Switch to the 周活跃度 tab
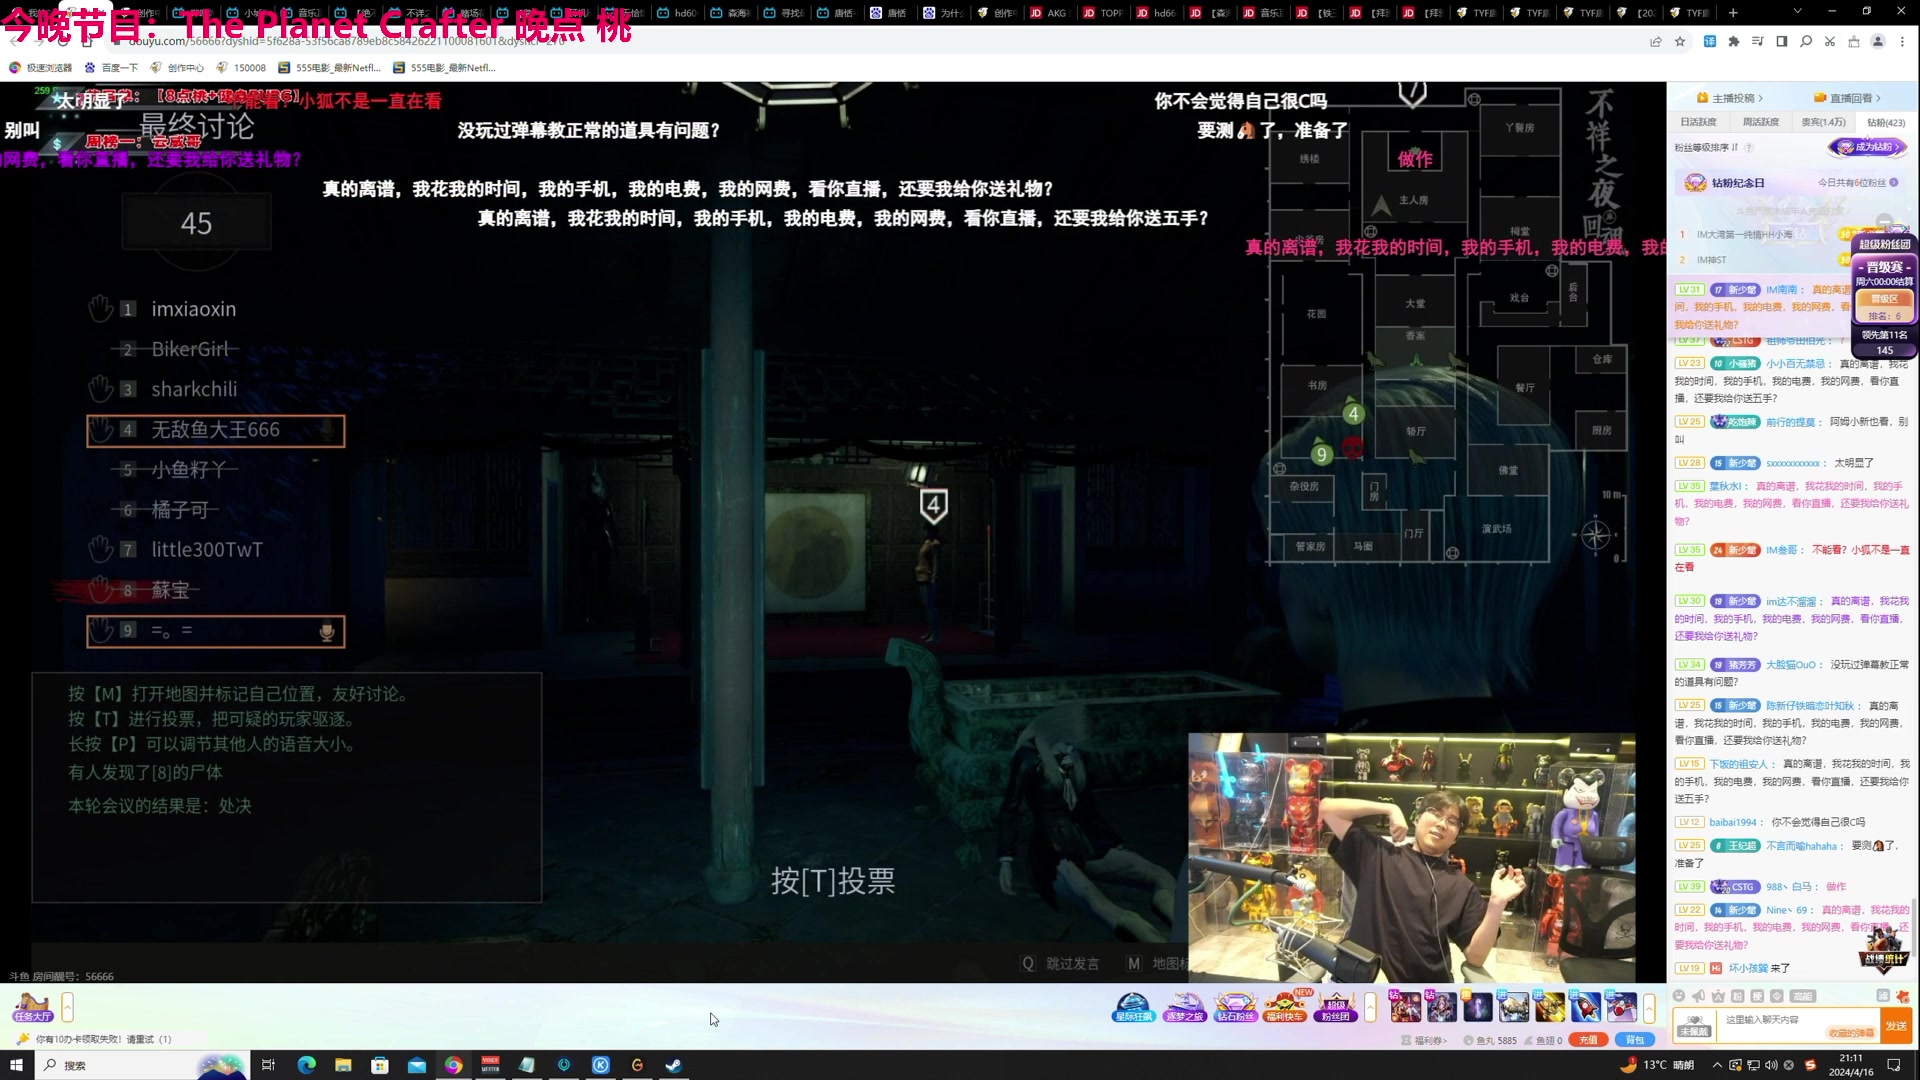This screenshot has height=1080, width=1920. (1761, 122)
